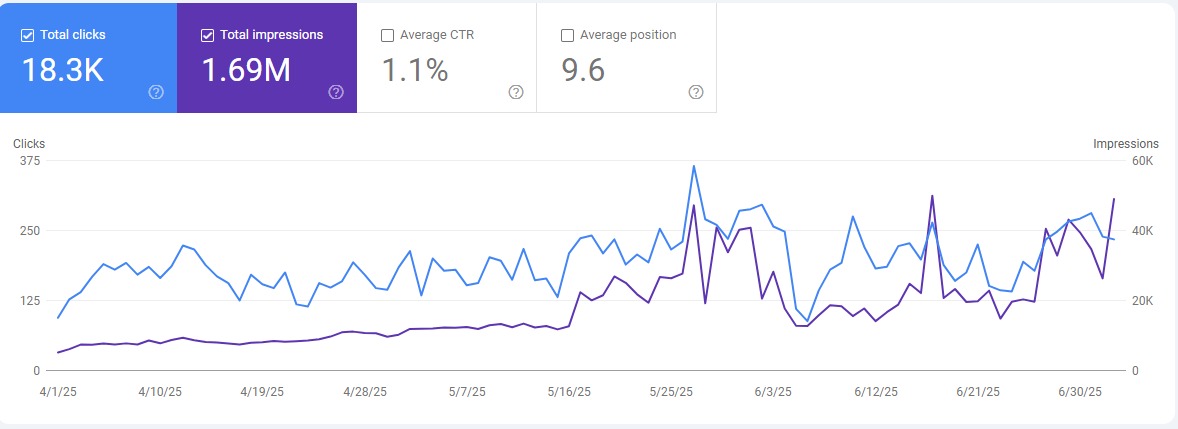
Task: Click the Average position help icon
Action: (x=696, y=92)
